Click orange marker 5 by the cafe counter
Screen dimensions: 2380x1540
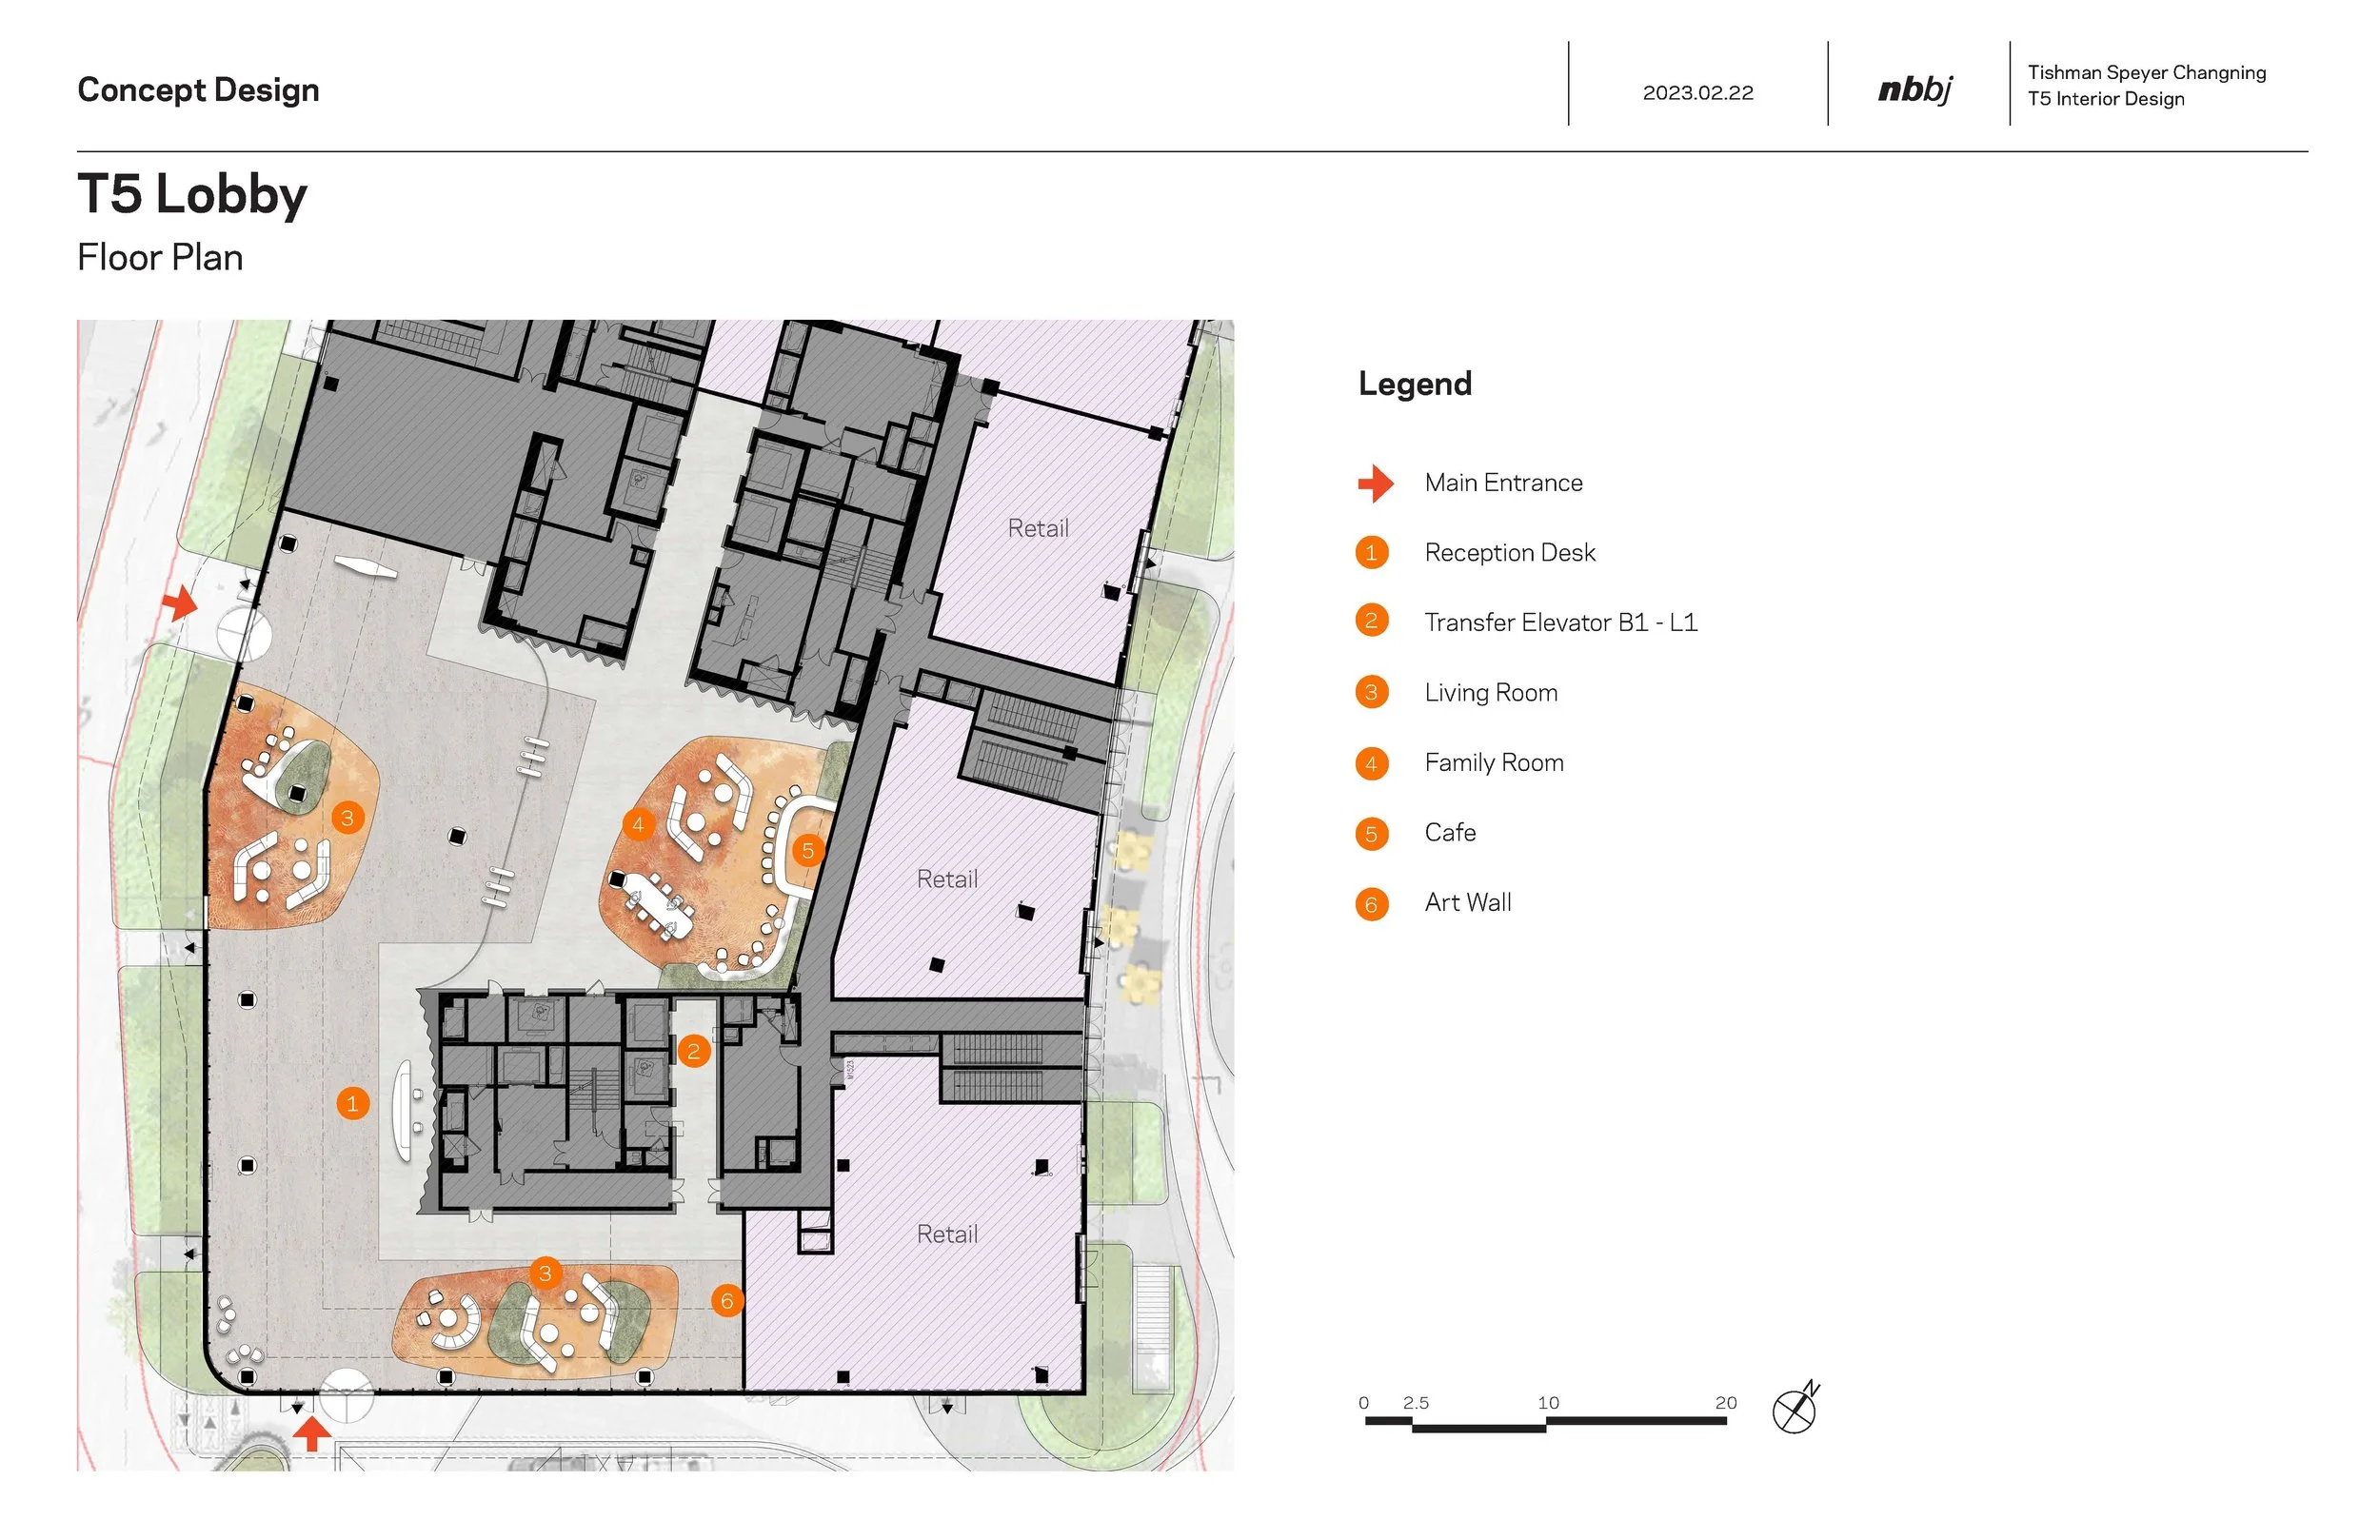808,851
